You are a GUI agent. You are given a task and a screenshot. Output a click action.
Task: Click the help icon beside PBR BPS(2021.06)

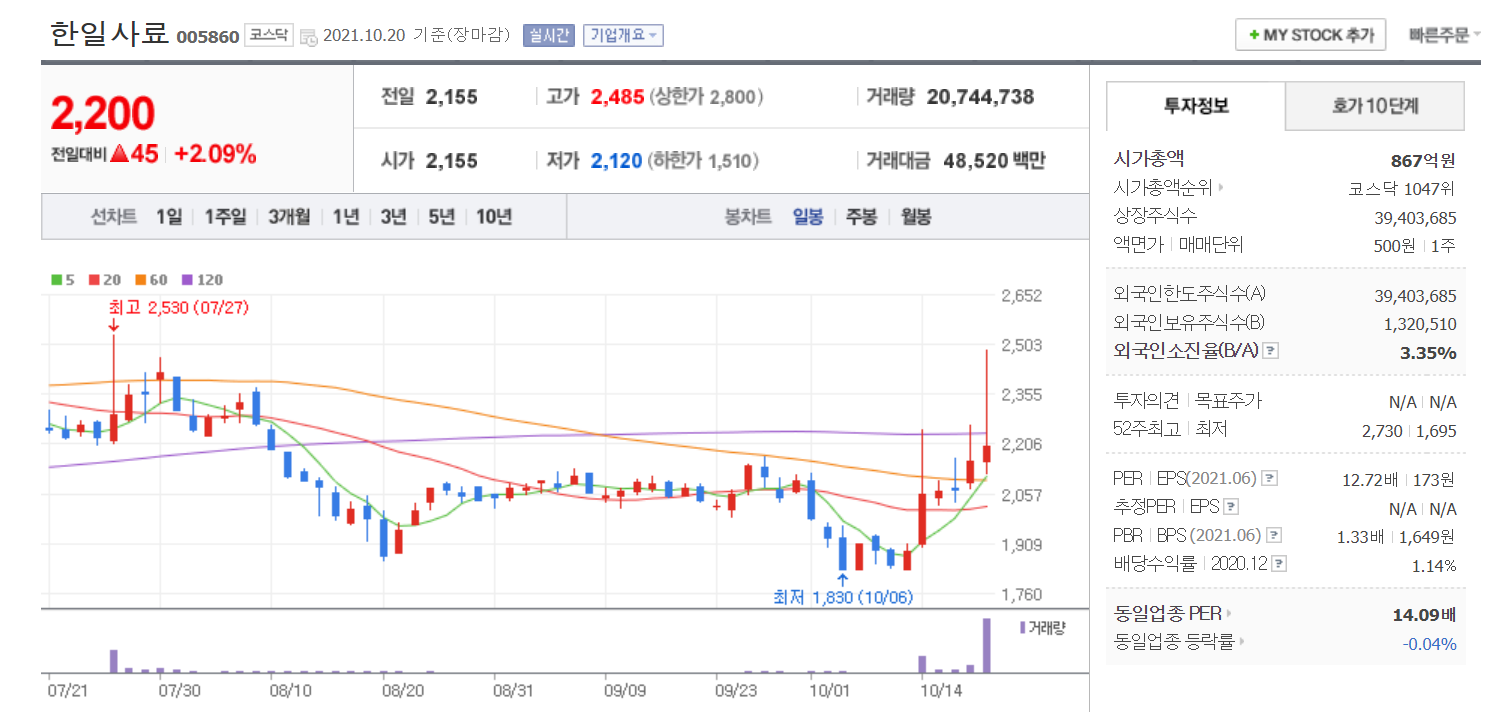(1274, 536)
